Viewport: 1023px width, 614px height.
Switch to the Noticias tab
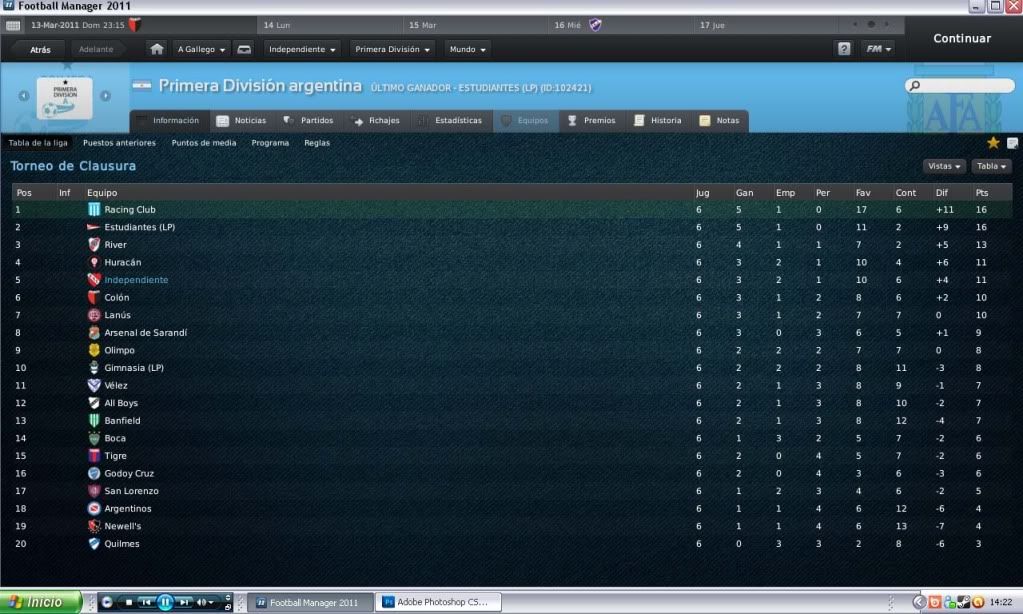[x=241, y=121]
